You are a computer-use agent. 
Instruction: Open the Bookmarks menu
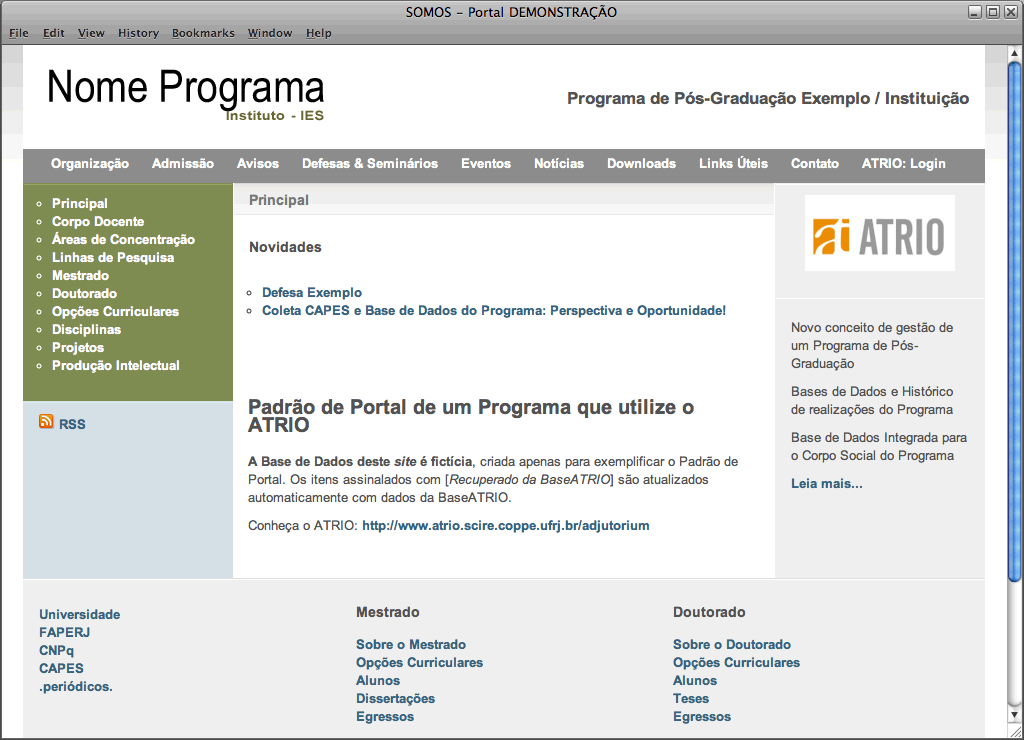click(x=203, y=33)
